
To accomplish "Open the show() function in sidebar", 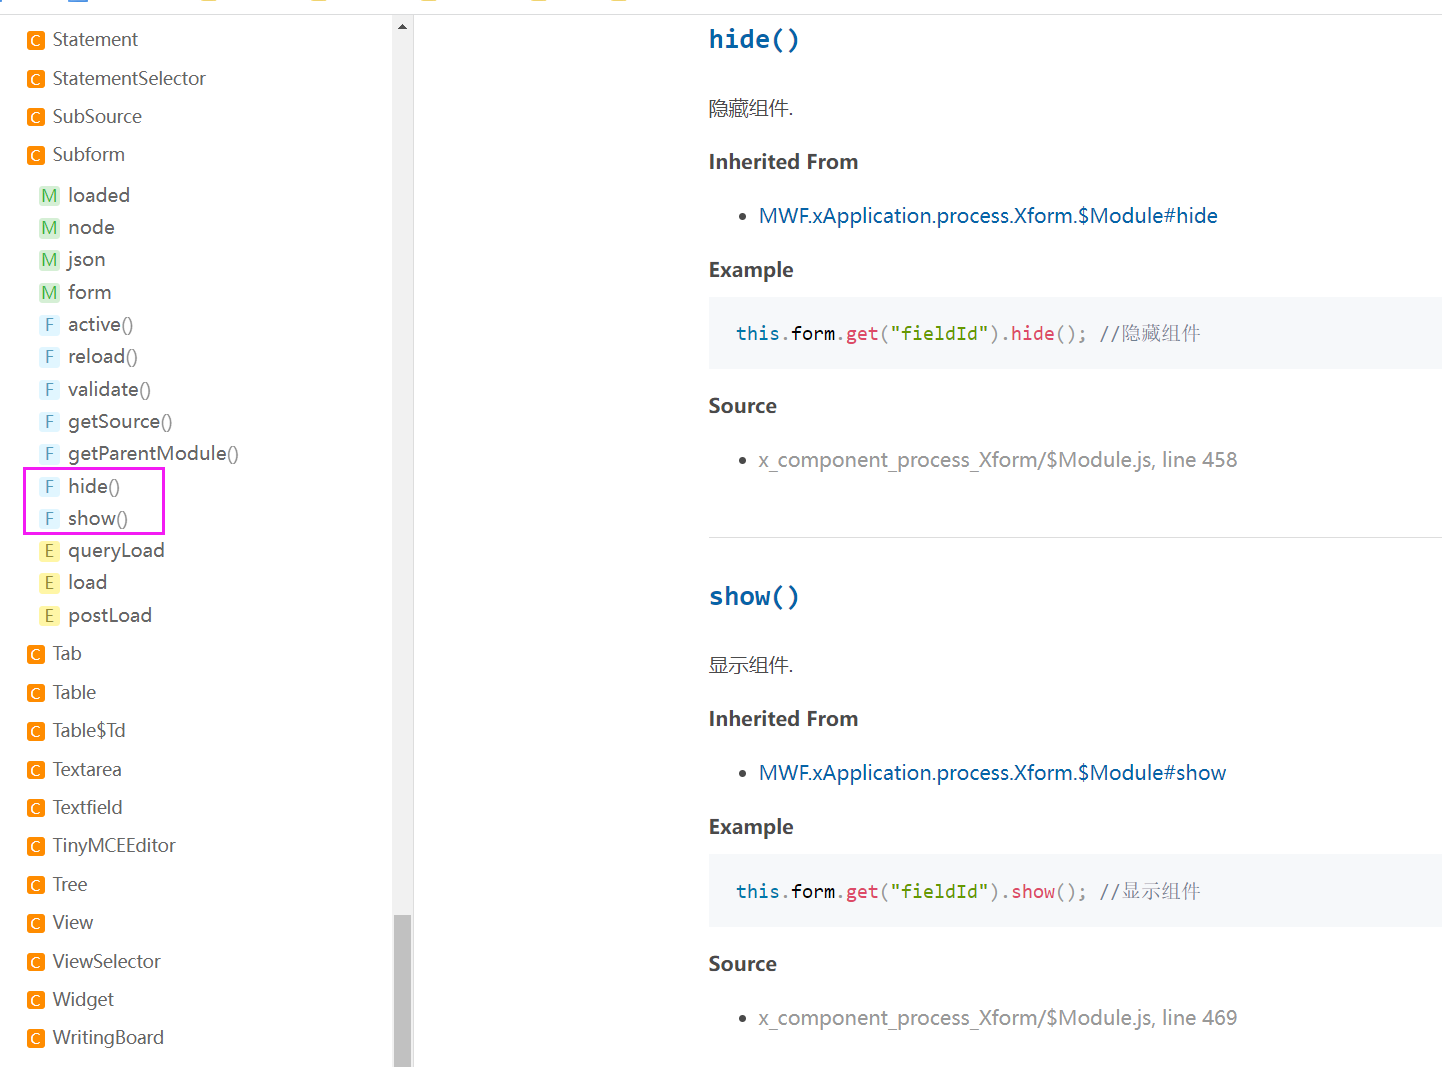I will pos(97,519).
